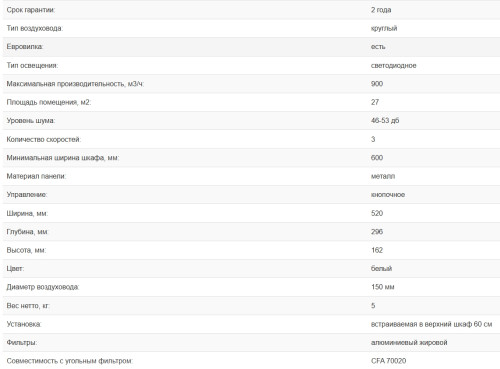Select 'встраиваемая в верхний шкаф 60 см' text
The height and width of the screenshot is (369, 500).
tap(432, 324)
